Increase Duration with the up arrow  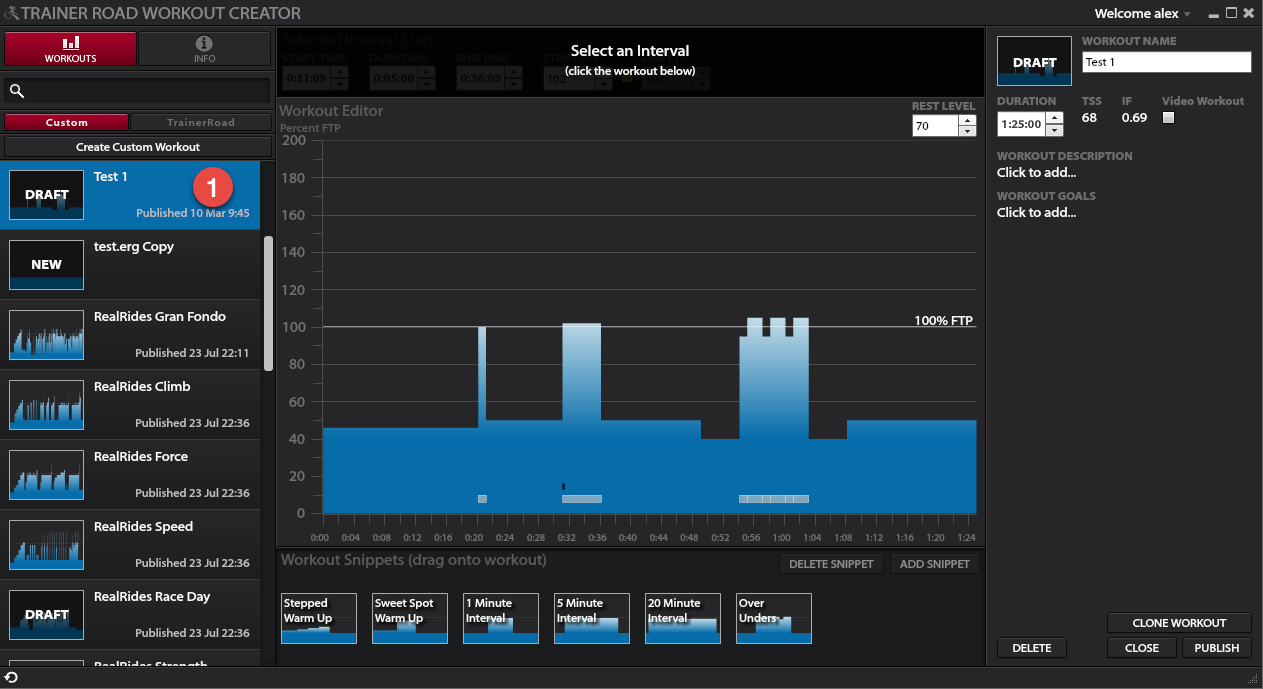click(x=1054, y=119)
